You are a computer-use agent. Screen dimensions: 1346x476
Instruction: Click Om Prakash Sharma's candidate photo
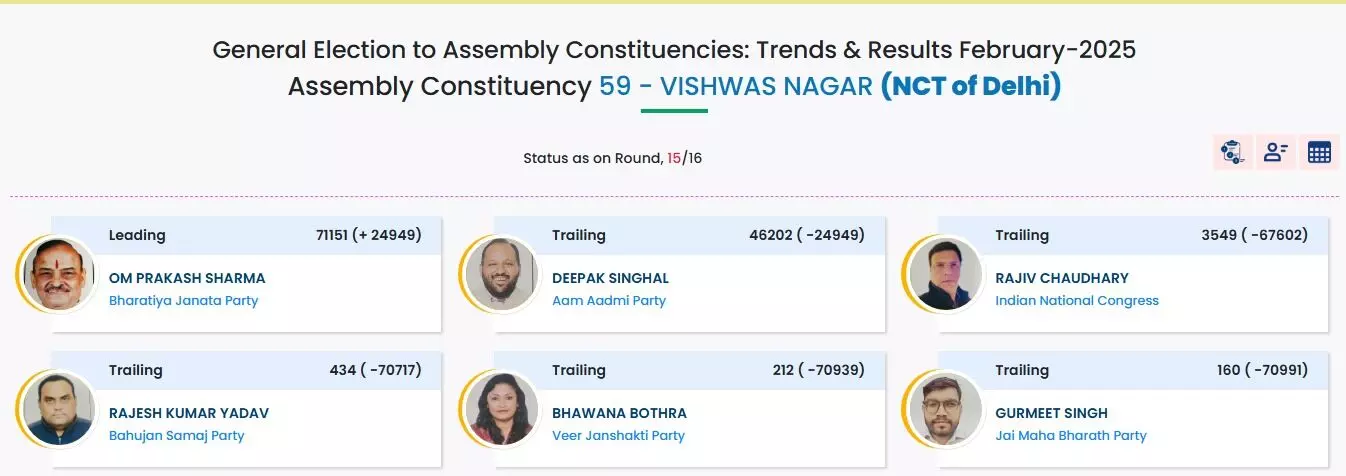coord(56,274)
